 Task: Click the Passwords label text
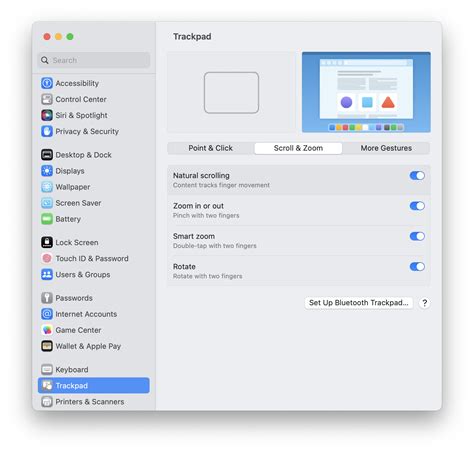74,298
